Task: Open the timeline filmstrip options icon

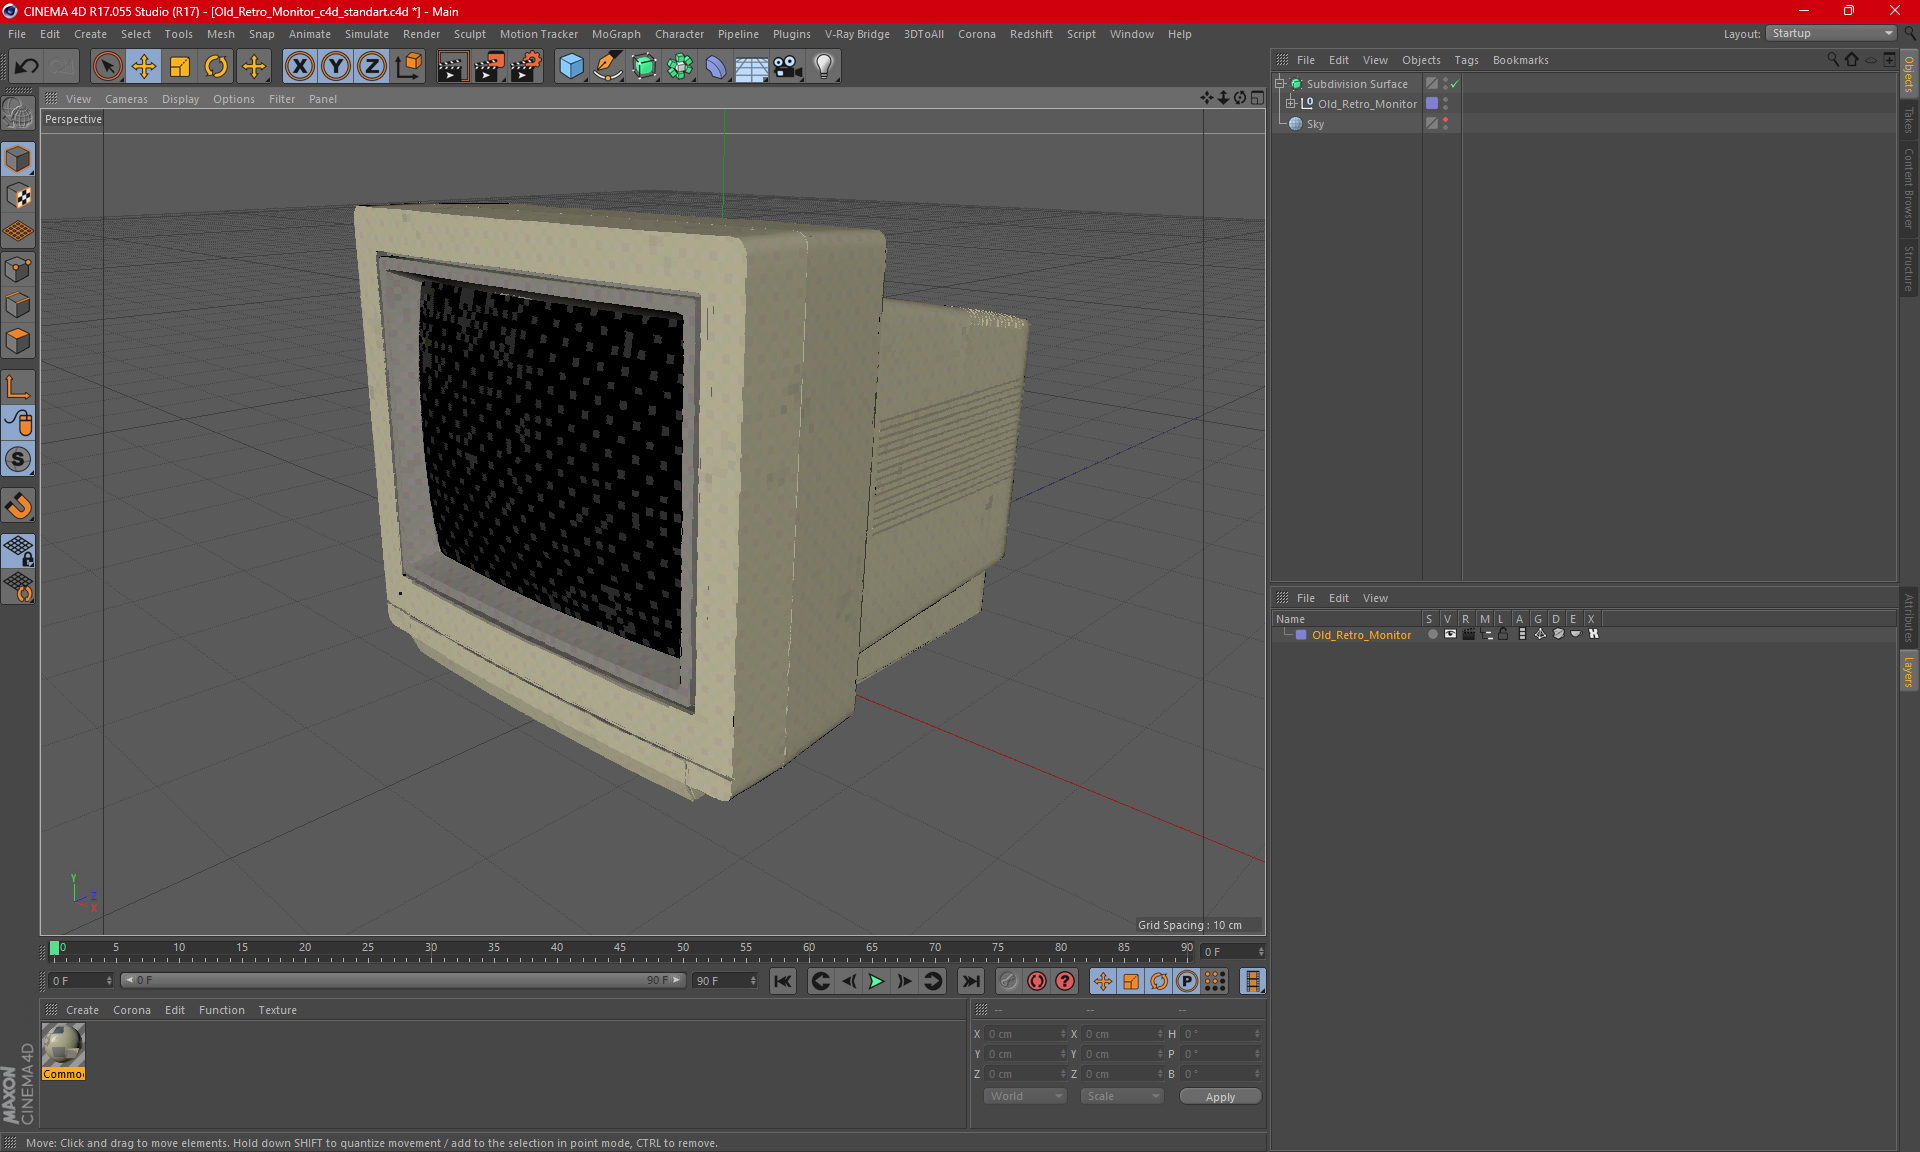Action: (1252, 981)
